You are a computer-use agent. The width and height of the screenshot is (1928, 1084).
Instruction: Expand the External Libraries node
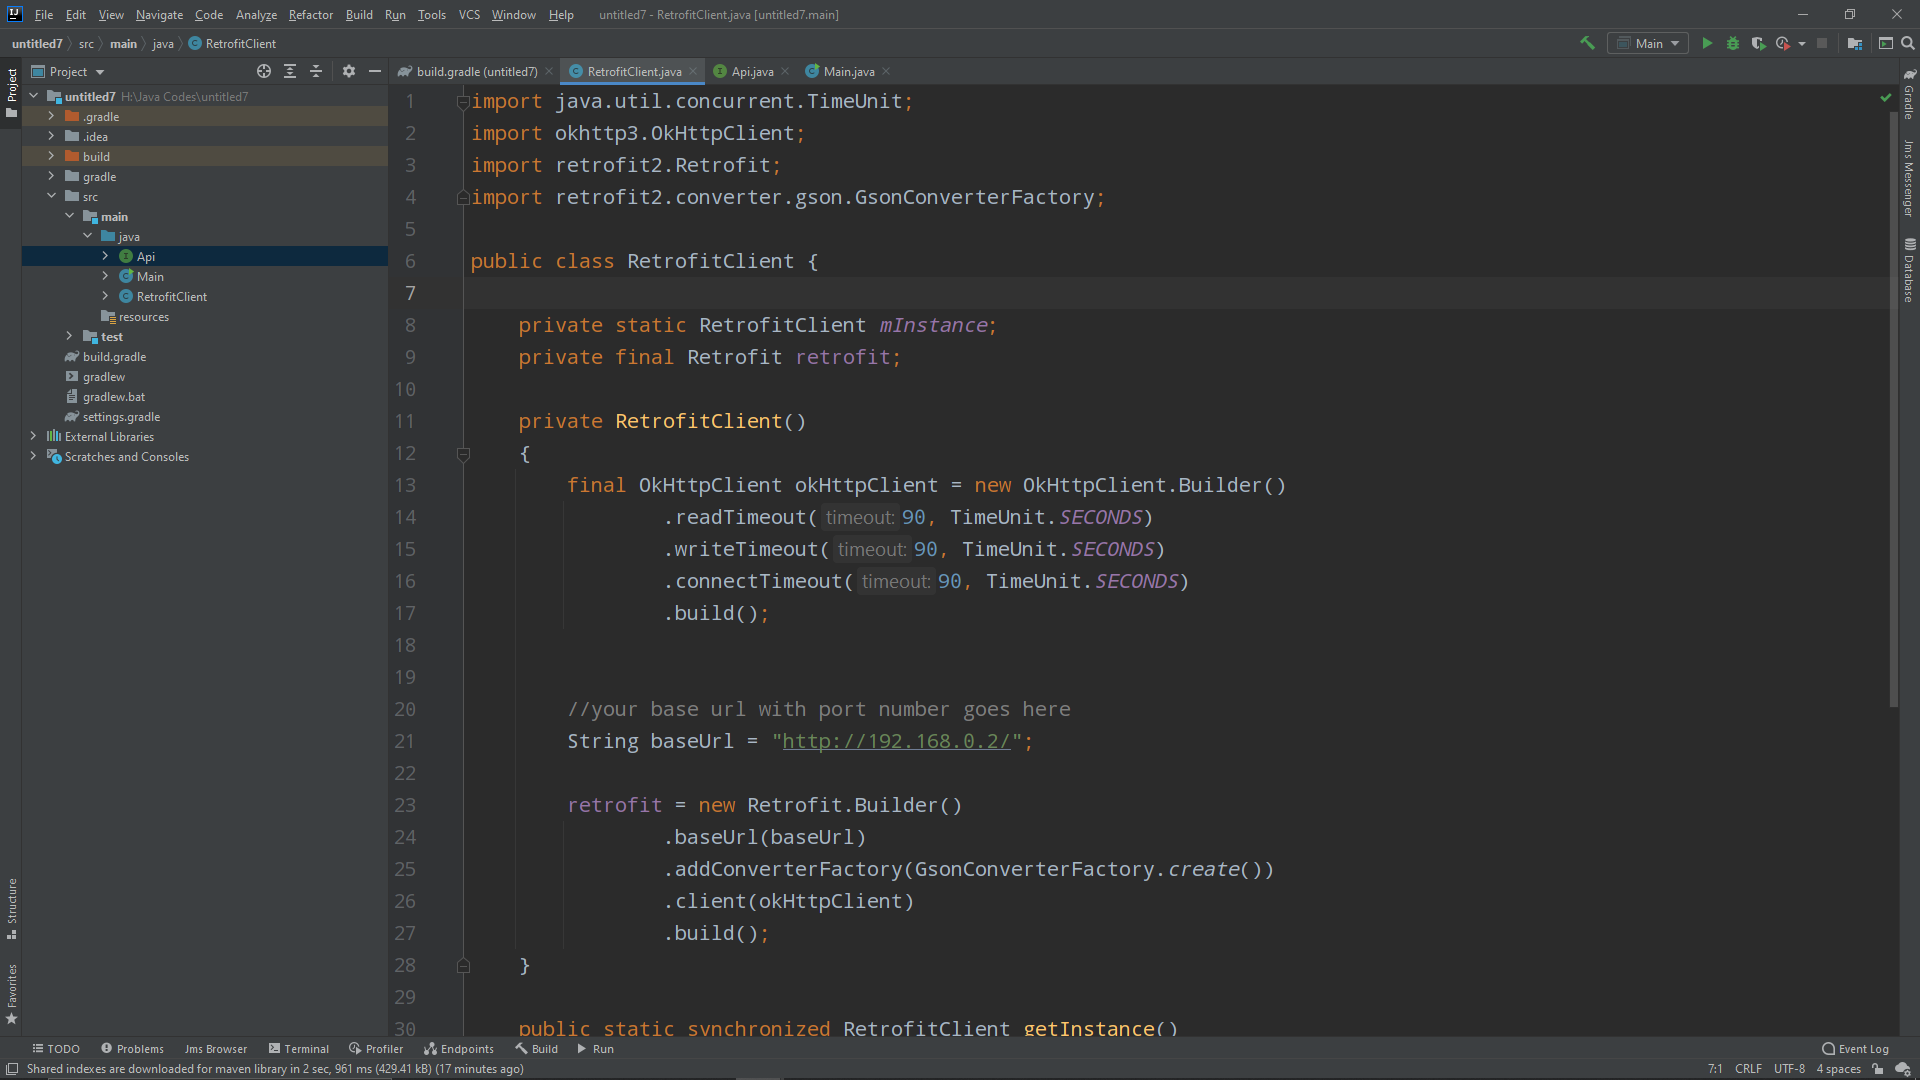click(x=34, y=438)
